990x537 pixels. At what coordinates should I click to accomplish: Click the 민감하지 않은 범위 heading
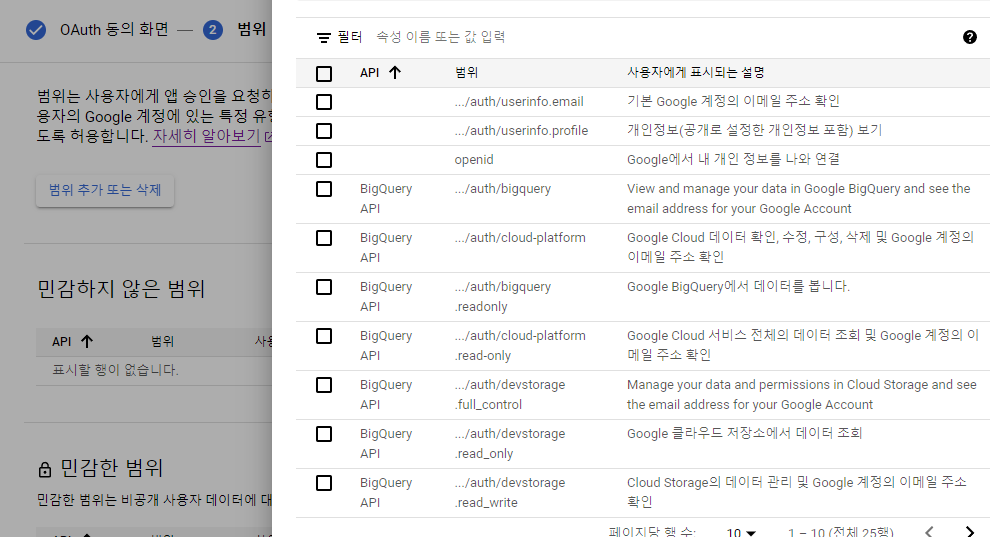121,288
